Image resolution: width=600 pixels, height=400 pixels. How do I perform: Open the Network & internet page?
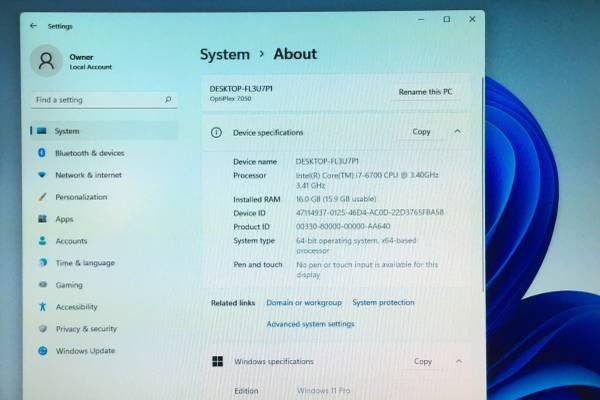point(88,175)
